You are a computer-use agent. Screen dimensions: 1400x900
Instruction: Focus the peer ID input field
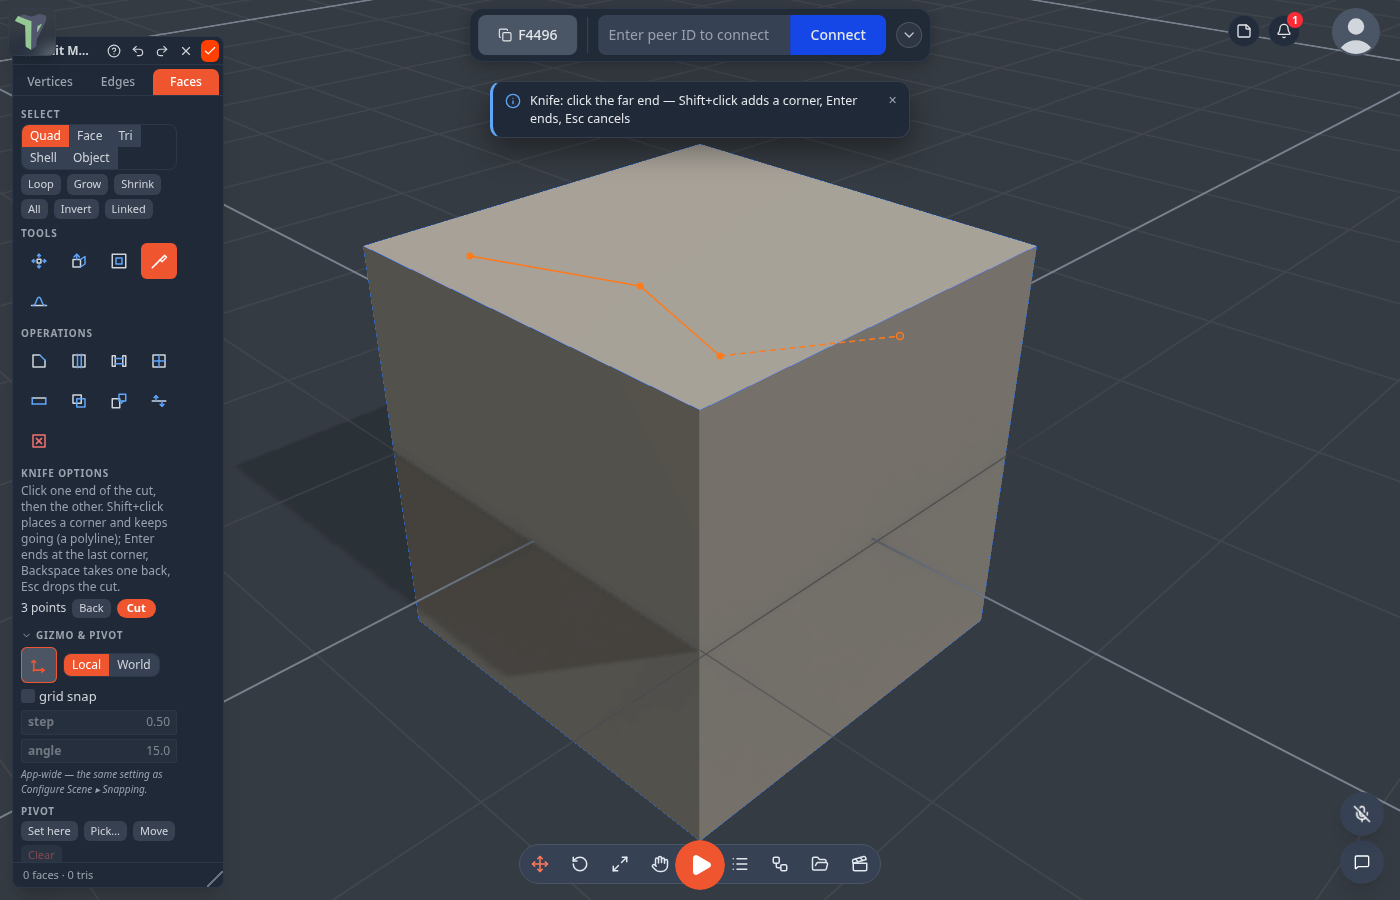(694, 35)
